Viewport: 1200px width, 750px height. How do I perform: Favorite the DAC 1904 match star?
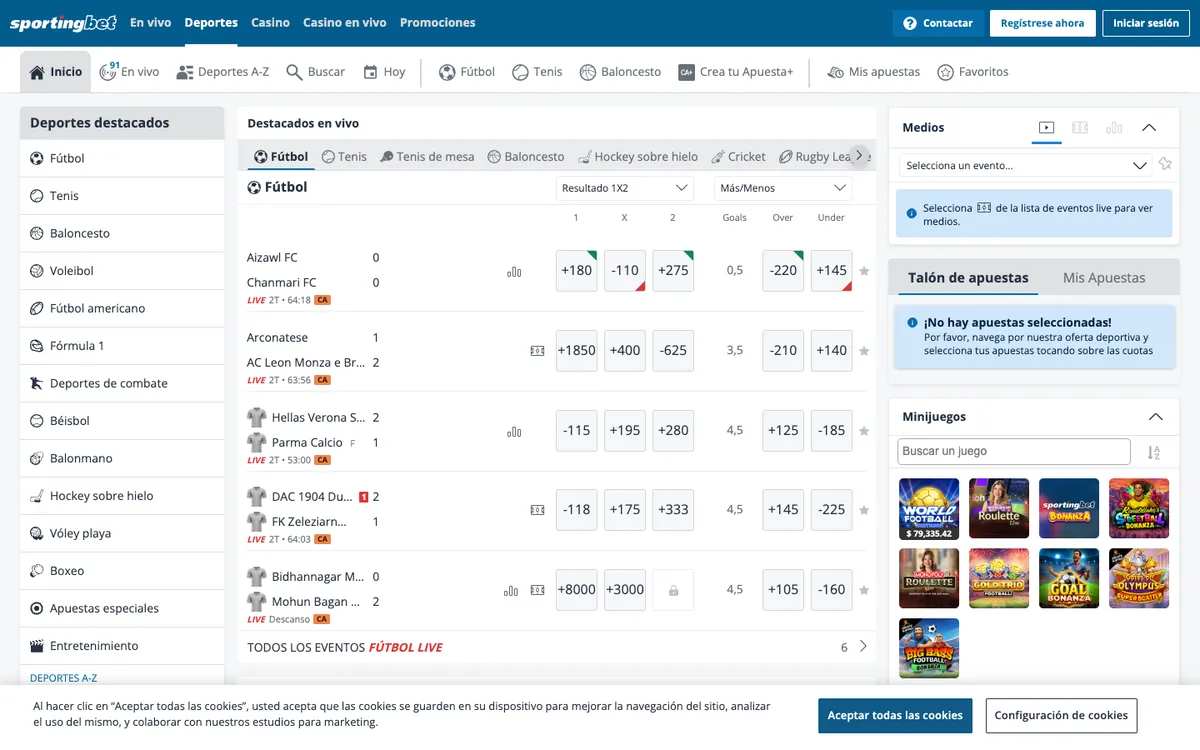click(864, 510)
